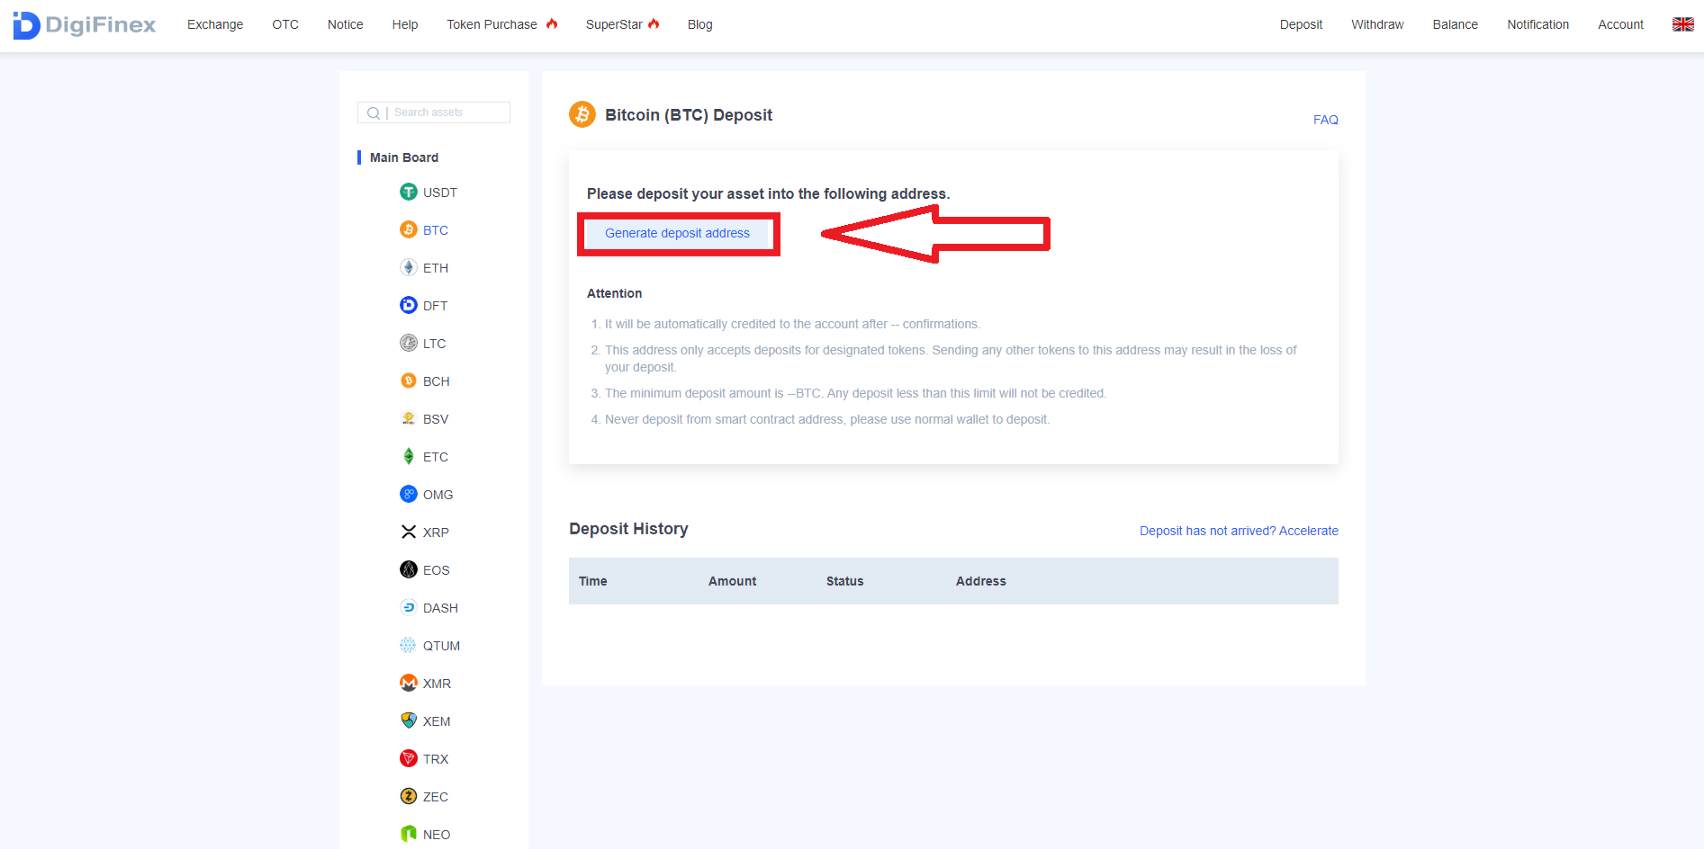Click Generate deposit address button
Viewport: 1704px width, 849px height.
677,233
